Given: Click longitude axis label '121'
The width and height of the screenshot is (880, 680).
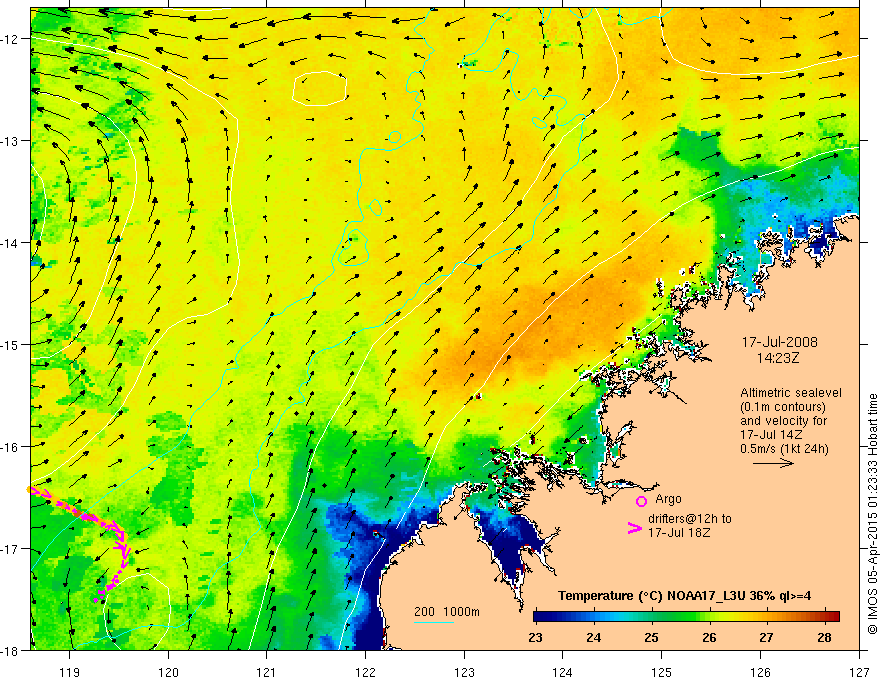Looking at the screenshot, I should 266,672.
